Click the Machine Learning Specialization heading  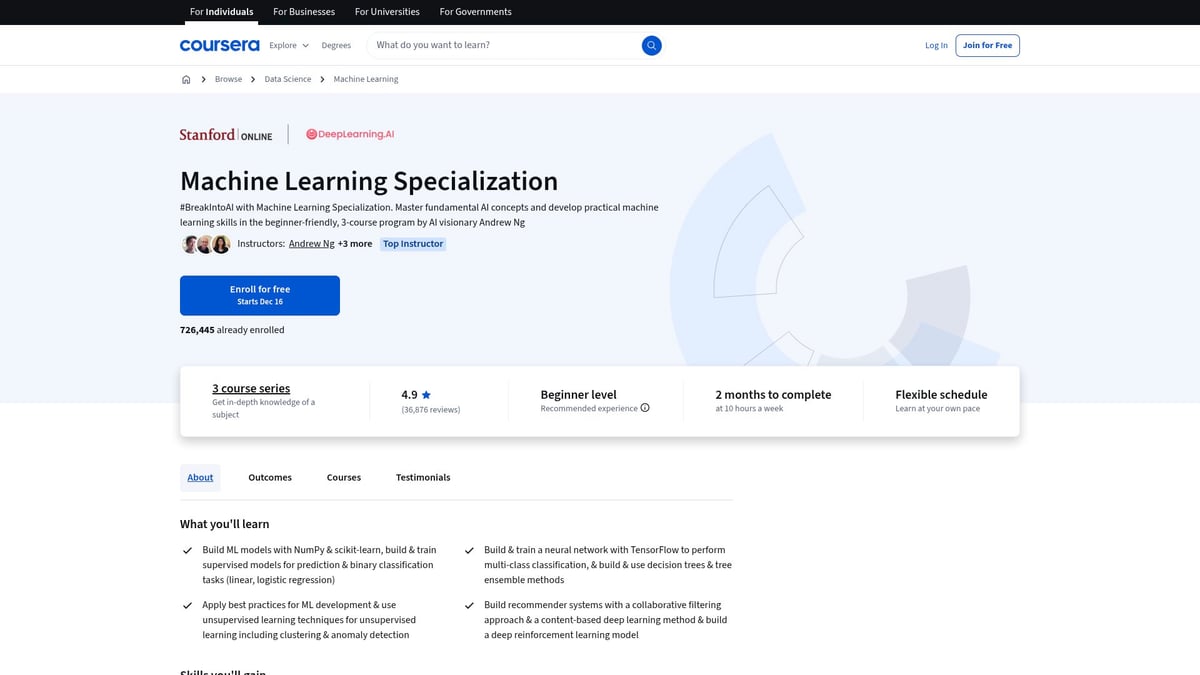point(369,181)
